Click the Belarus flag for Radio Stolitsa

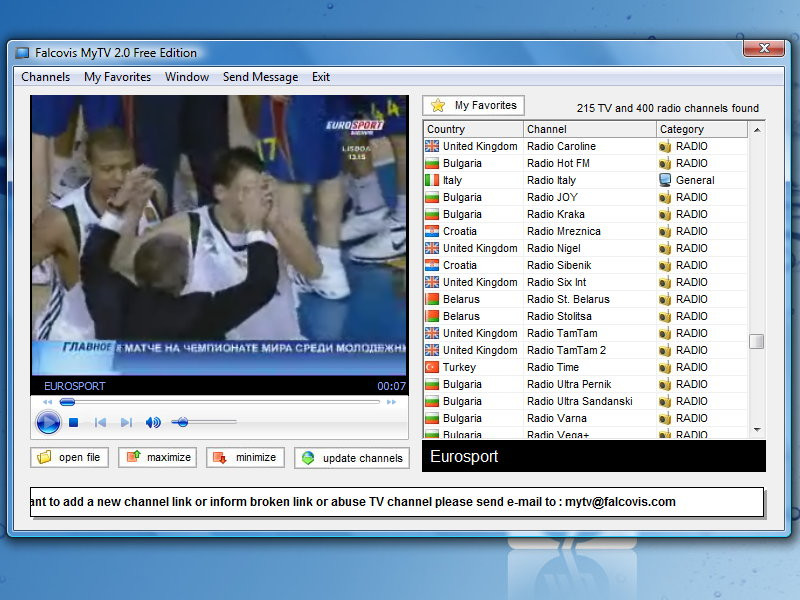pos(432,316)
